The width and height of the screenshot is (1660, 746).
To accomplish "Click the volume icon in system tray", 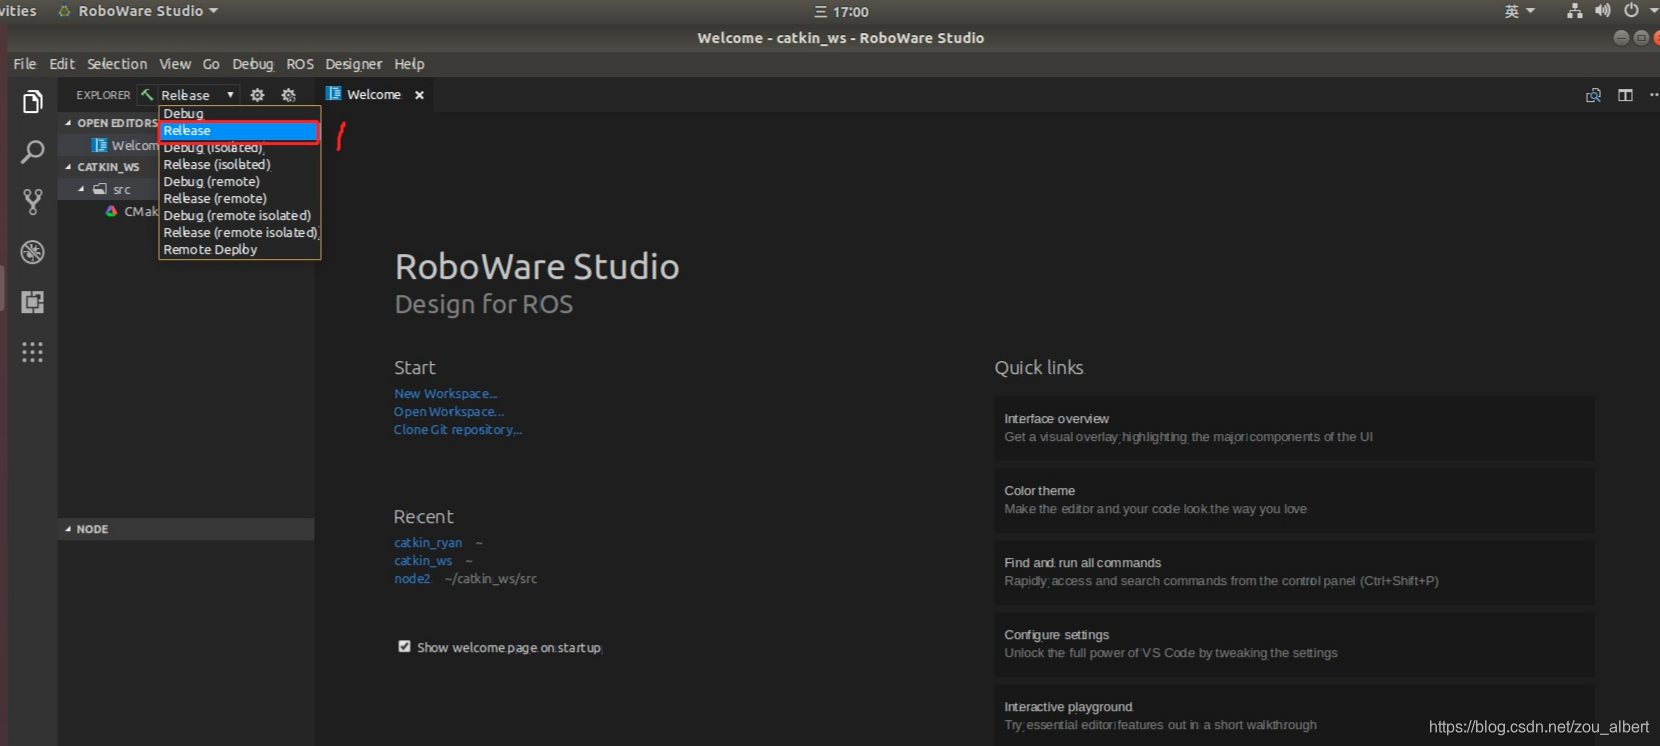I will click(x=1603, y=11).
